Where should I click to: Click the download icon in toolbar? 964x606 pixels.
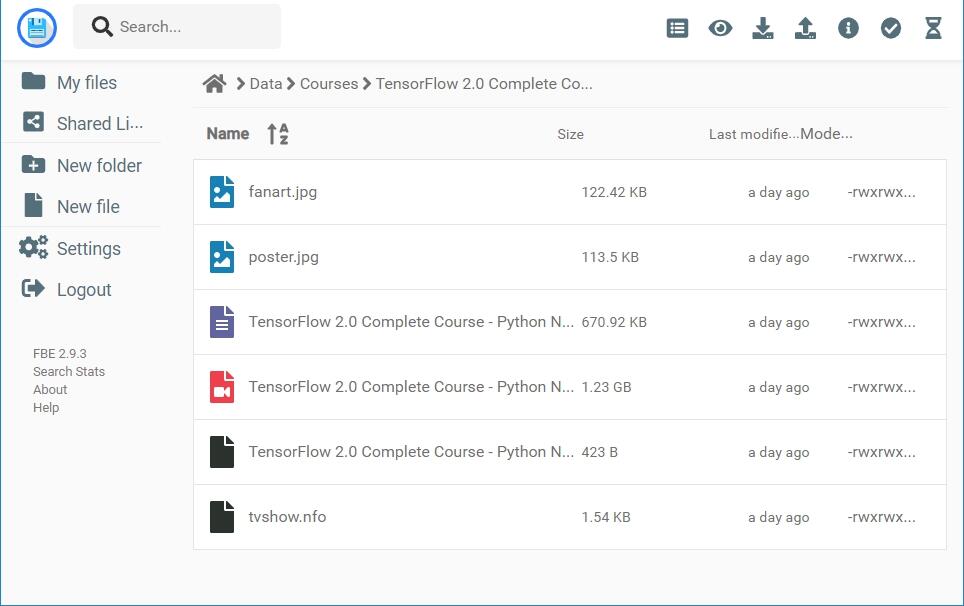pos(763,28)
